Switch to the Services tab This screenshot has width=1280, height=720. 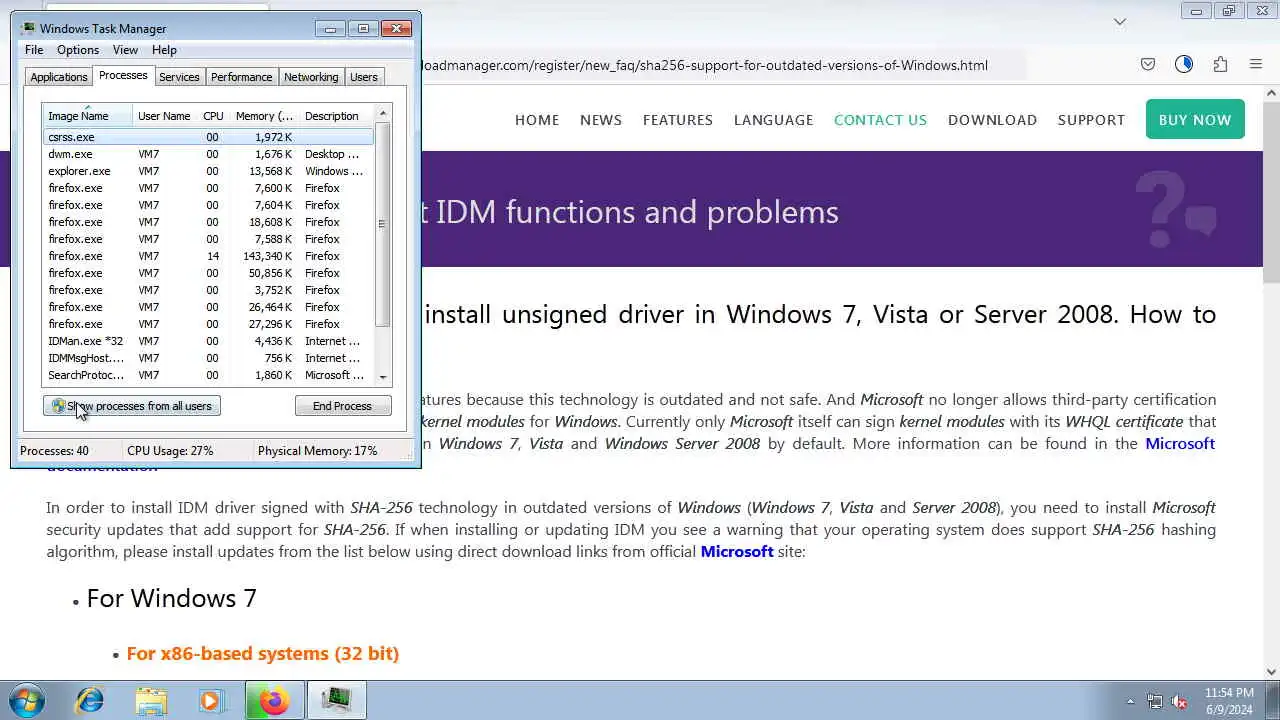[179, 77]
